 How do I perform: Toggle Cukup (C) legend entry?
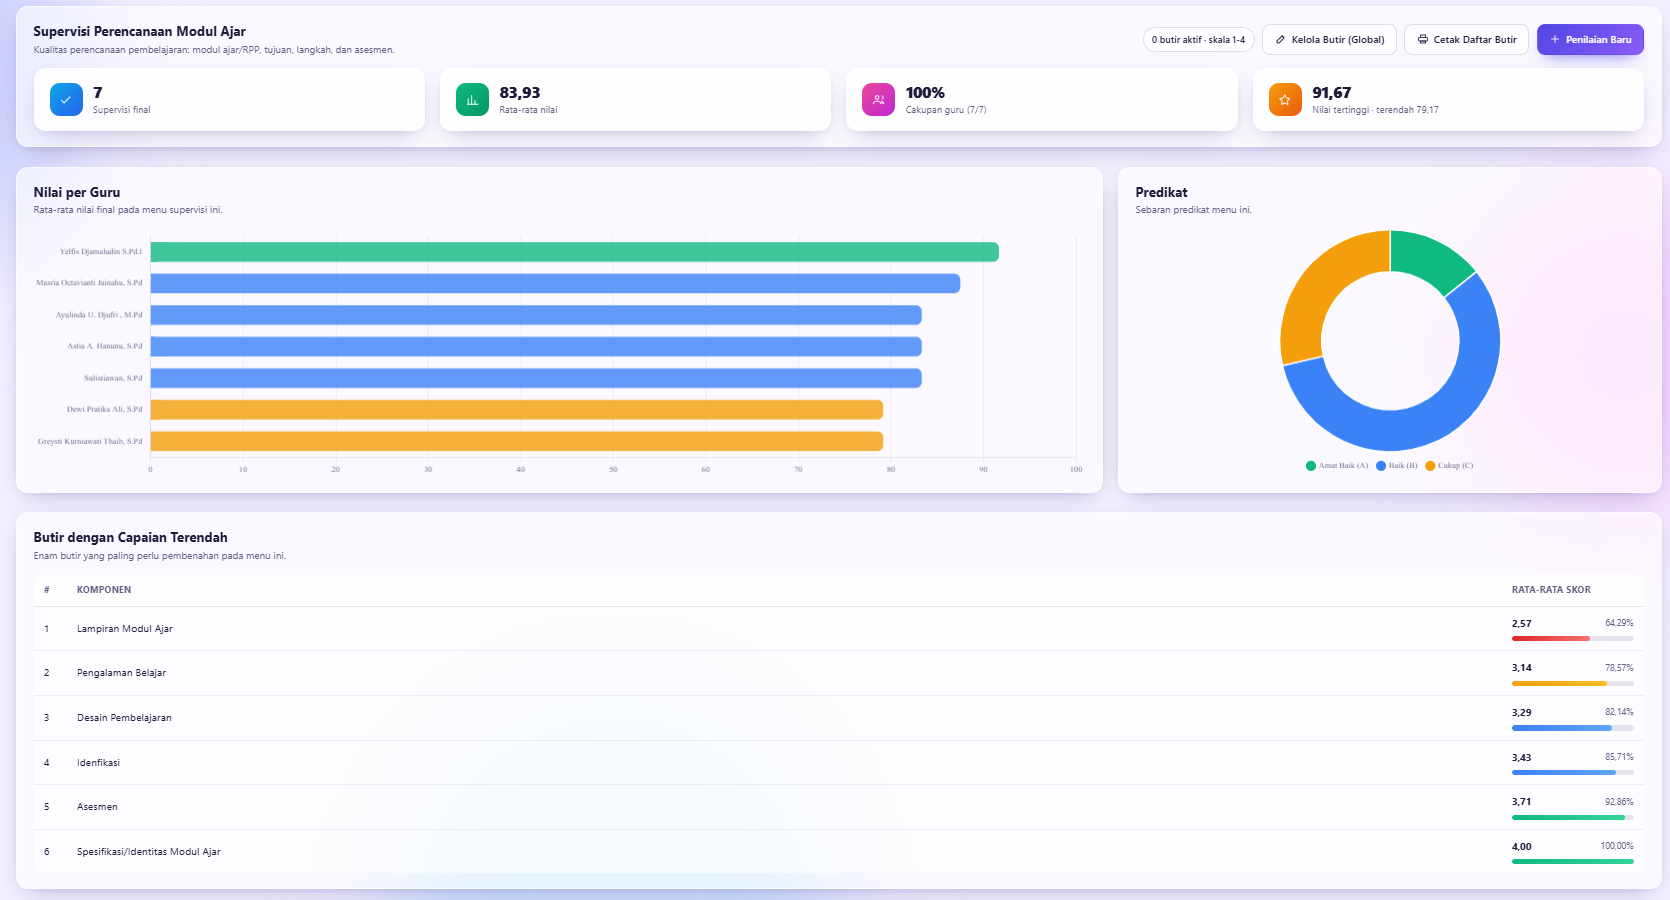pos(1449,466)
